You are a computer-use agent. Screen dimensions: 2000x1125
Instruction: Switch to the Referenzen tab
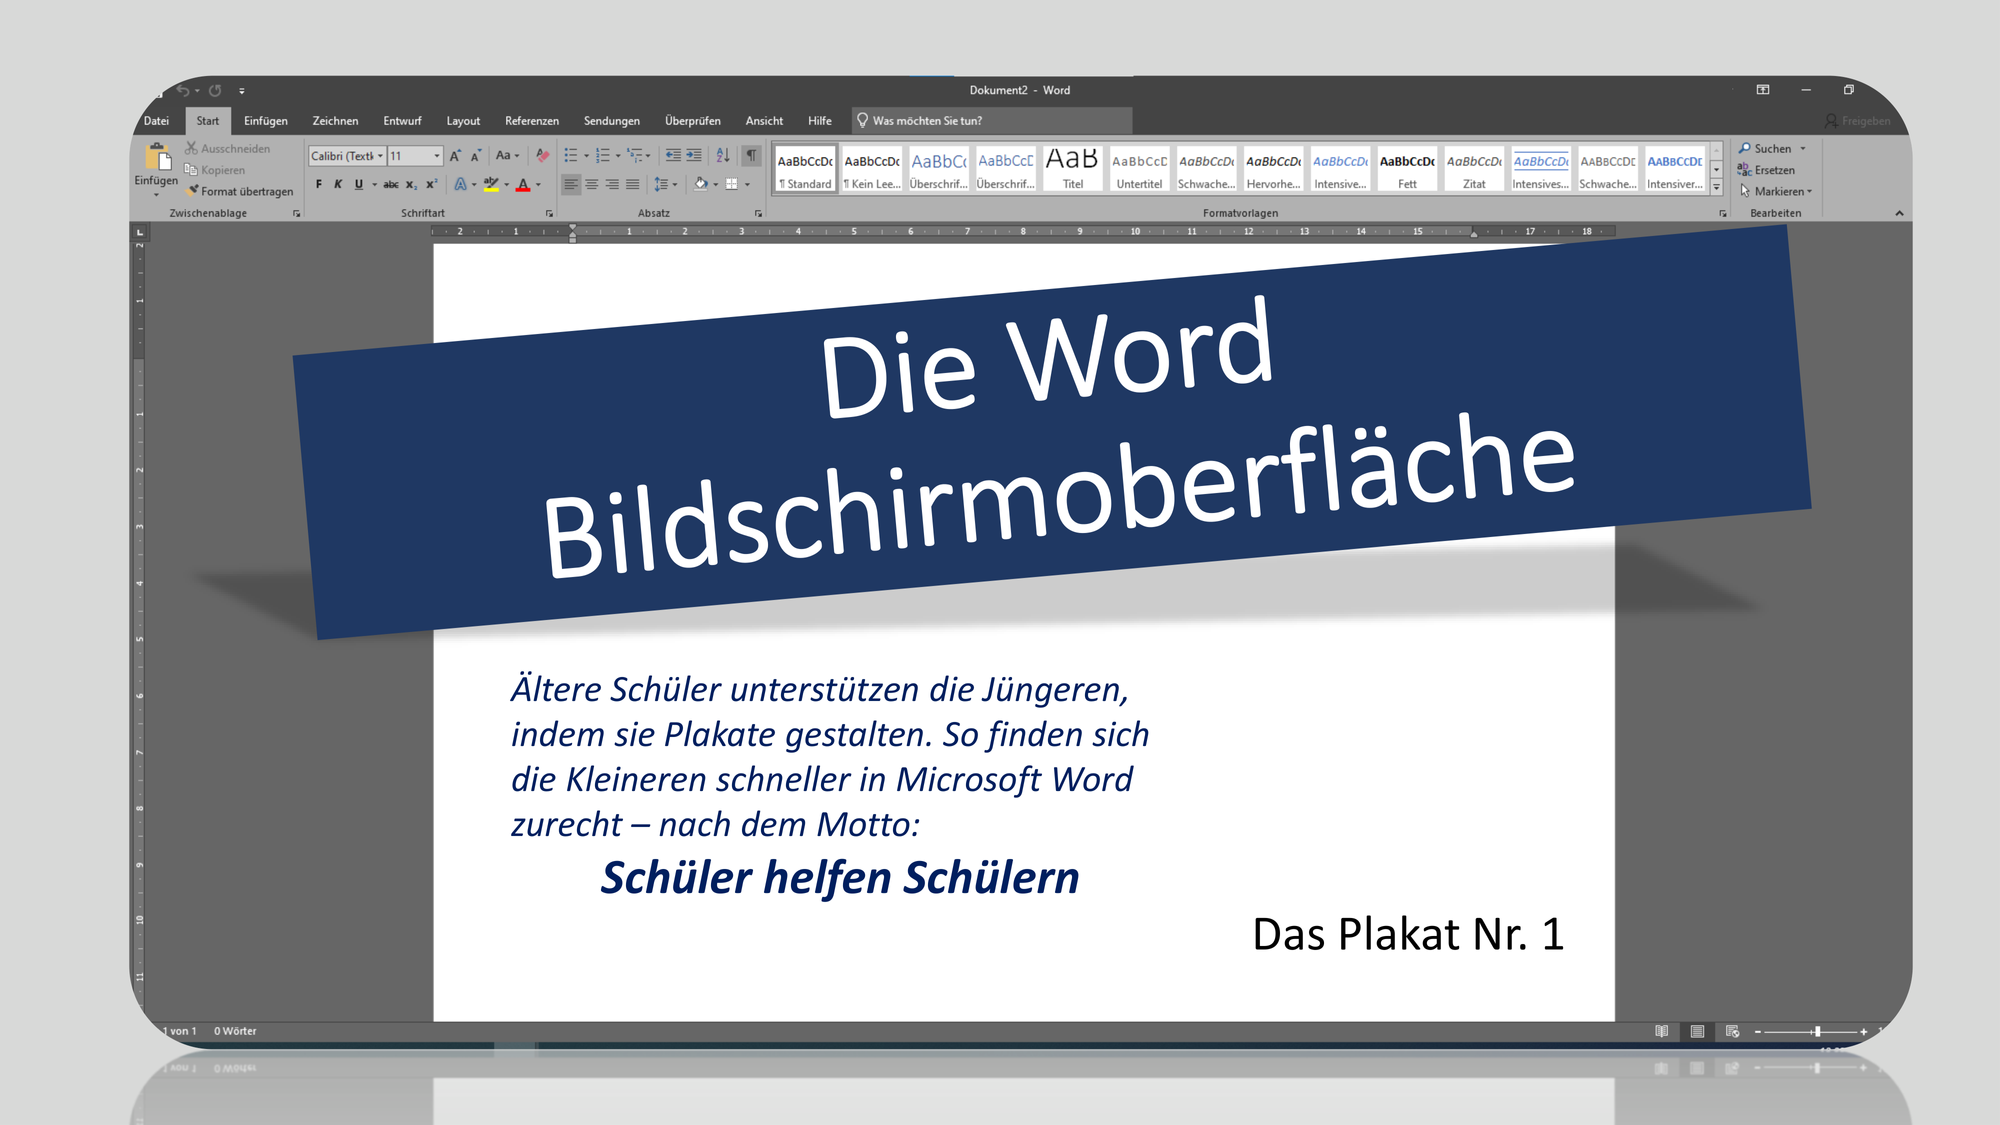click(x=532, y=121)
